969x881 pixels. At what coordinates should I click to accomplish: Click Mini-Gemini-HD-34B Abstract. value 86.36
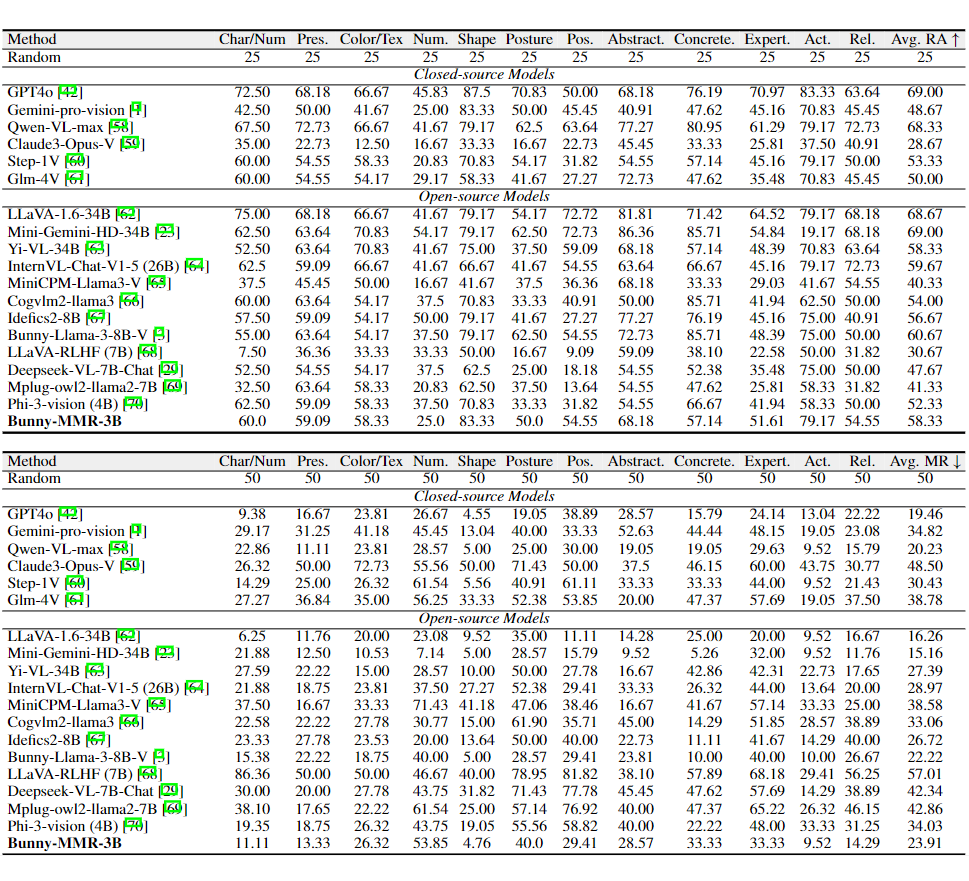click(x=636, y=232)
